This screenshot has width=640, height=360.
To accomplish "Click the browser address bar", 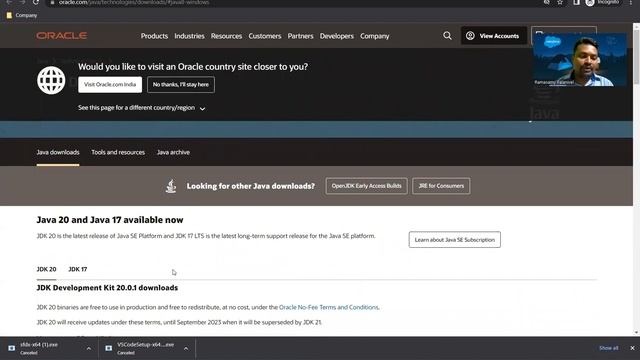I will 294,2.
